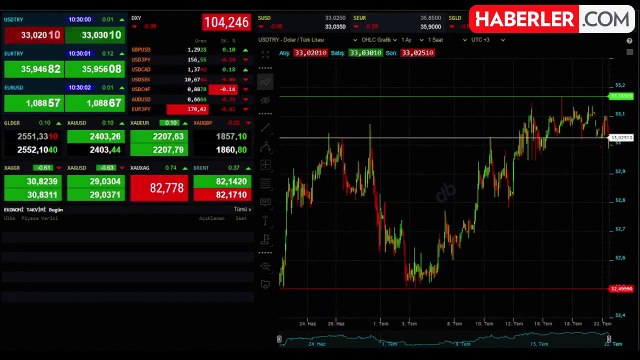Click the down arrow in USDJPY row
Screen dimensions: 640x360
[246, 60]
